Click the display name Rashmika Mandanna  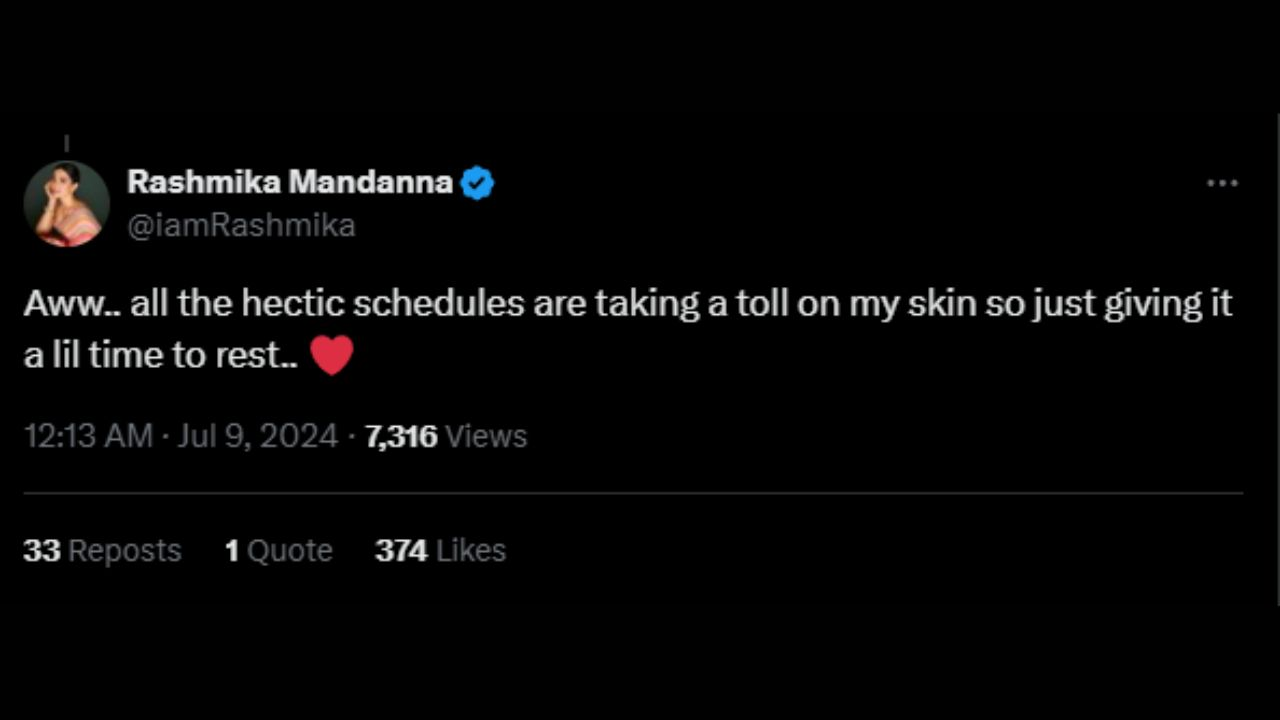pos(290,183)
